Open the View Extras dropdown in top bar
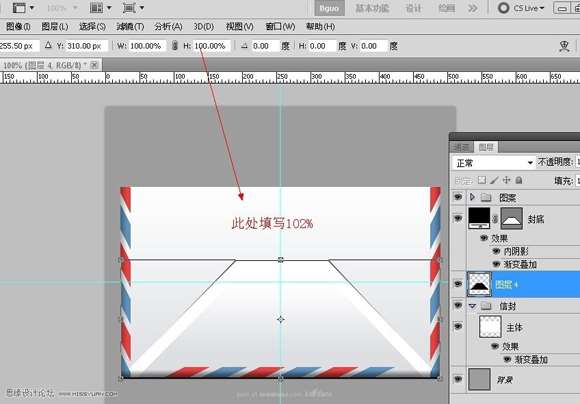 coord(23,8)
